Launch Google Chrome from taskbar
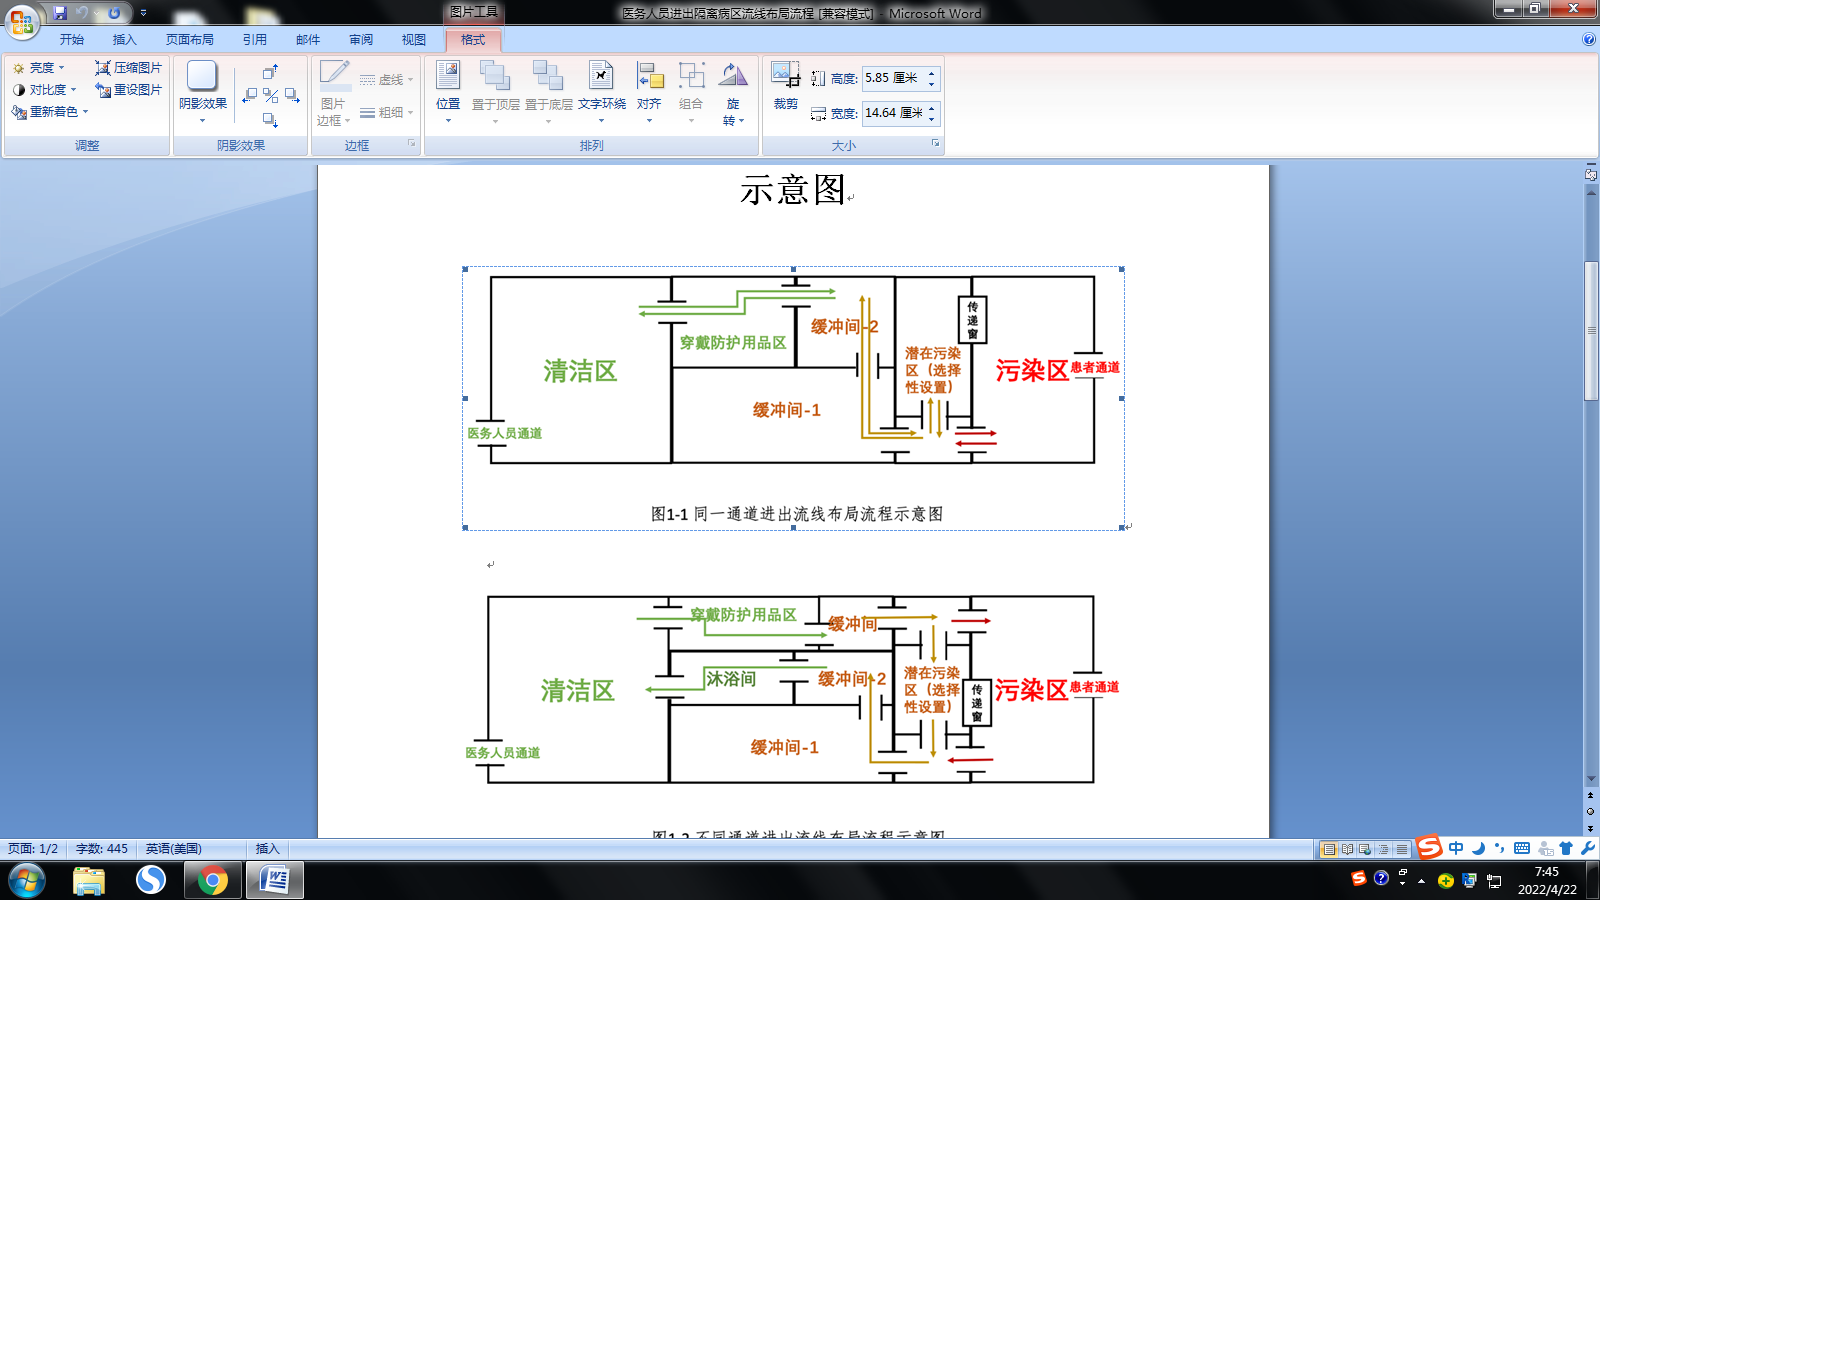 click(x=212, y=881)
